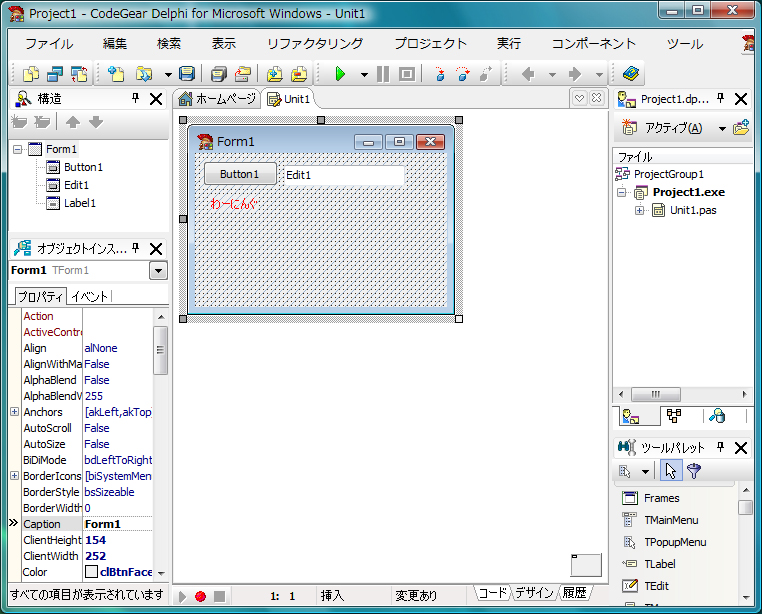Click the Step Over debug icon
The width and height of the screenshot is (762, 614).
coord(463,74)
